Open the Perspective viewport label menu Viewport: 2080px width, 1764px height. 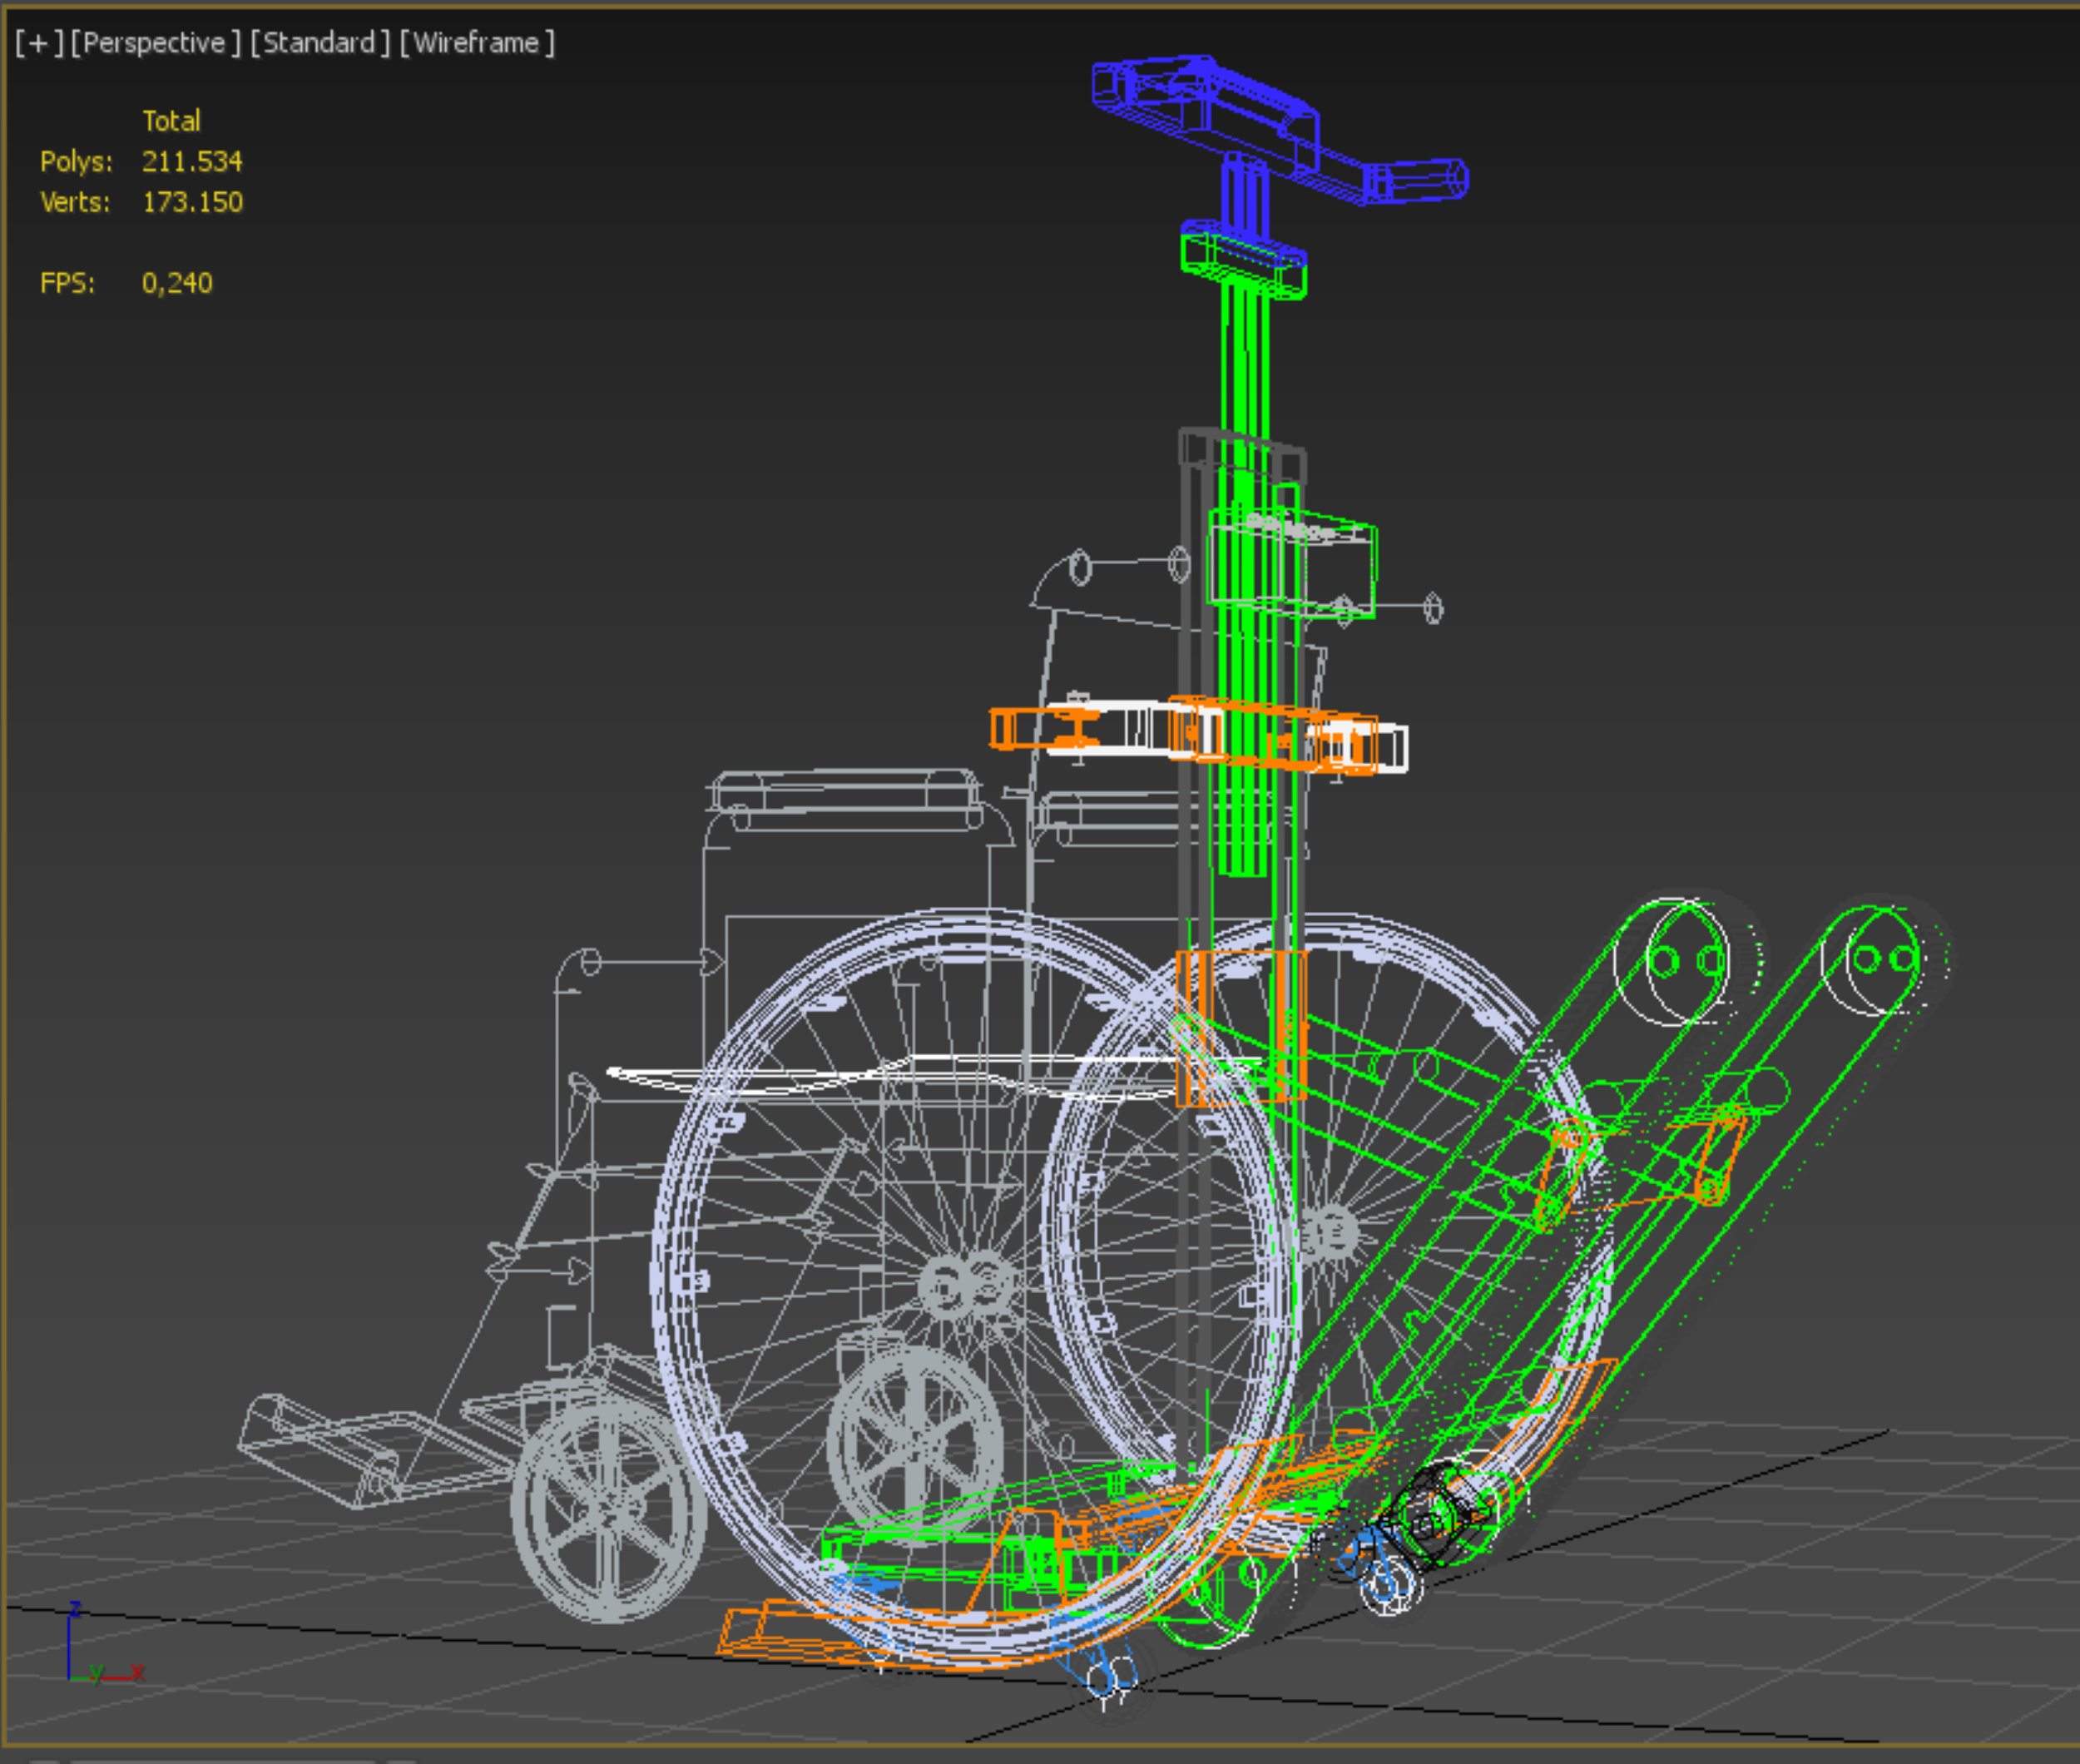tap(156, 43)
